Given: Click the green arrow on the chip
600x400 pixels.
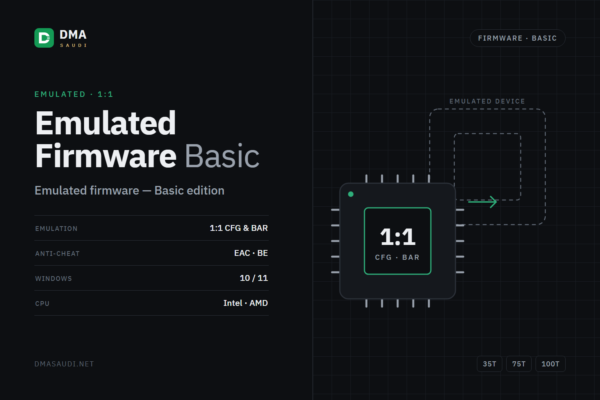Looking at the screenshot, I should point(483,202).
